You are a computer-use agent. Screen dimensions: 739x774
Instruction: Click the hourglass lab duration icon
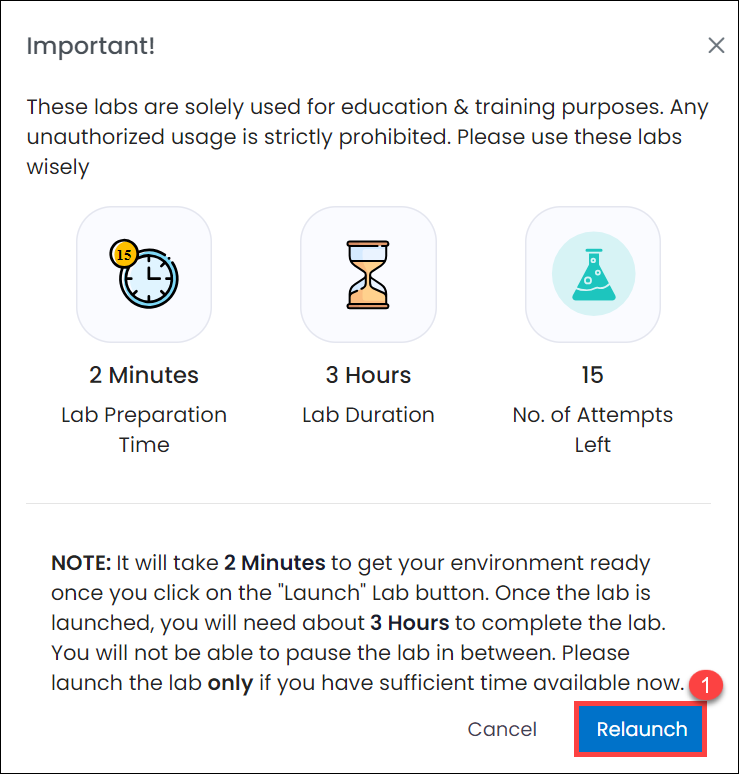(368, 274)
